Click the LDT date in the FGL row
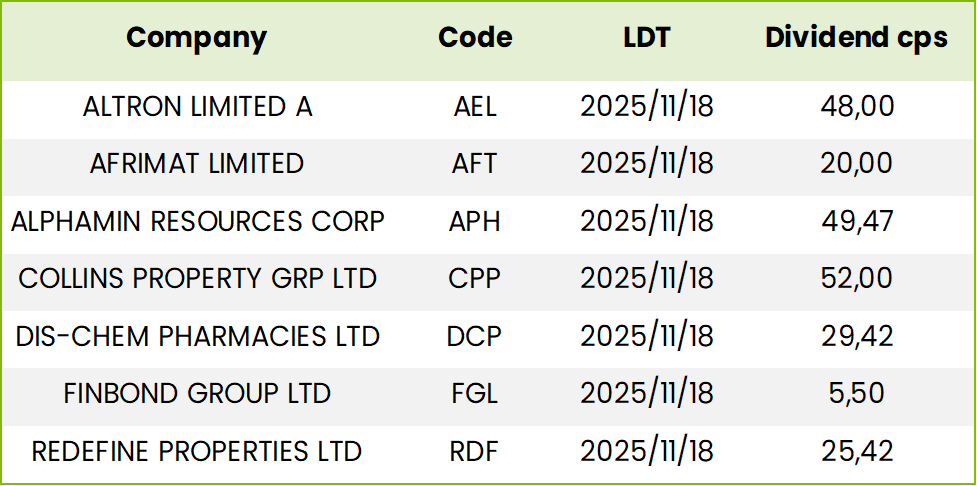 (x=647, y=394)
